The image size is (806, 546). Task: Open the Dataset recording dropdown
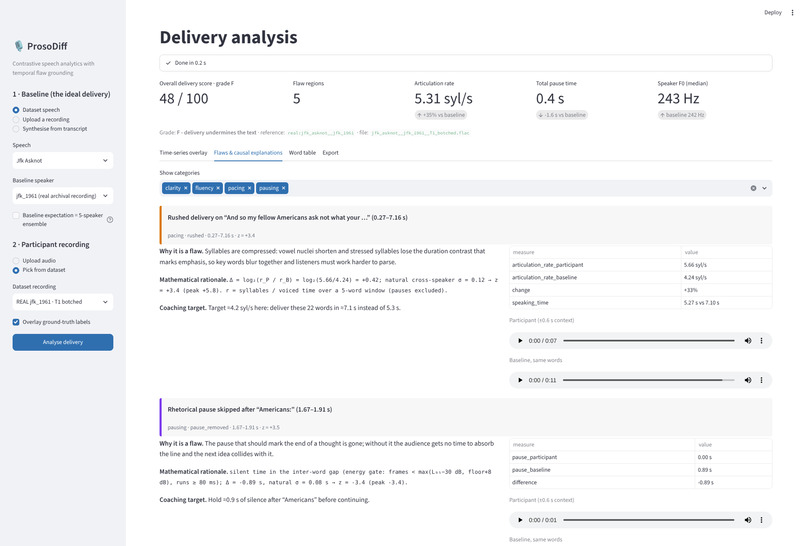coord(63,302)
